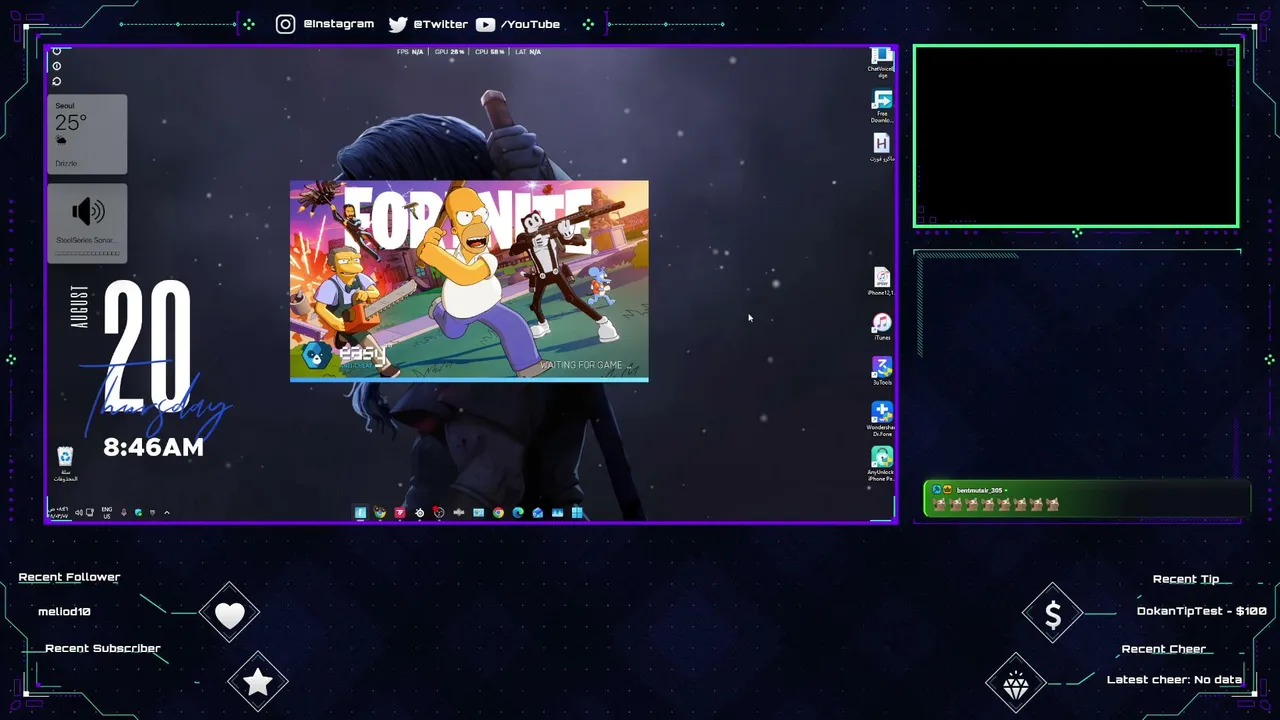The image size is (1280, 720).
Task: Adjust the SteelSeries Sonar volume bar
Action: tap(87, 253)
